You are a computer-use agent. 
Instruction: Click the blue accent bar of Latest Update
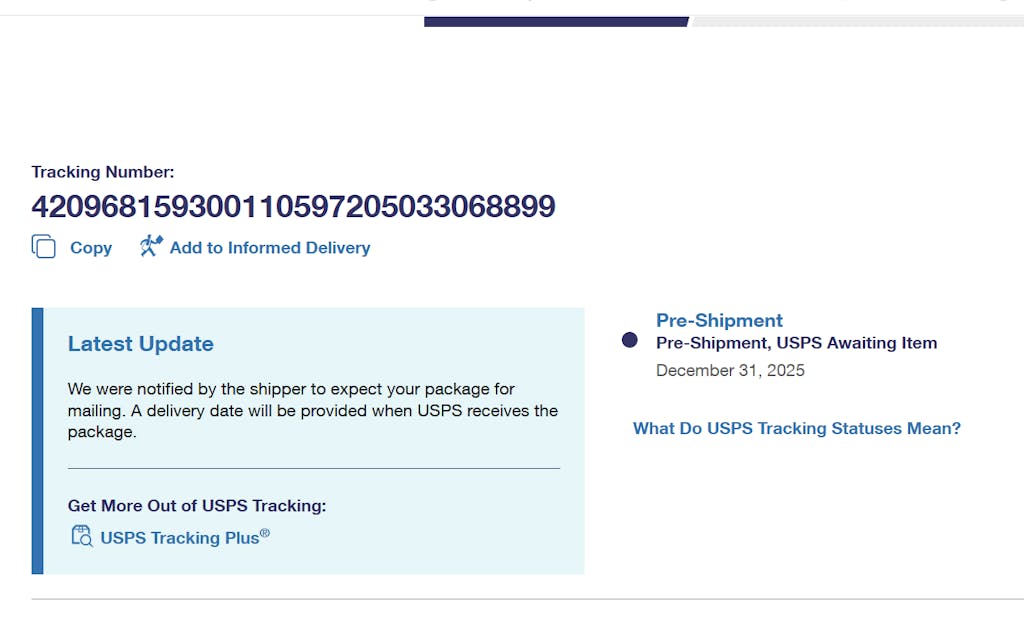click(x=37, y=441)
